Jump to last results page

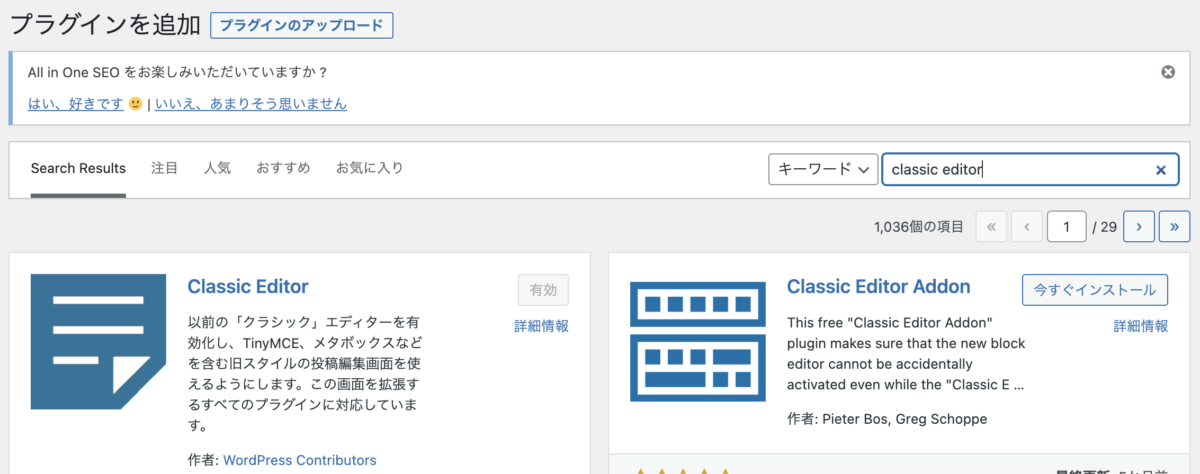[x=1175, y=227]
